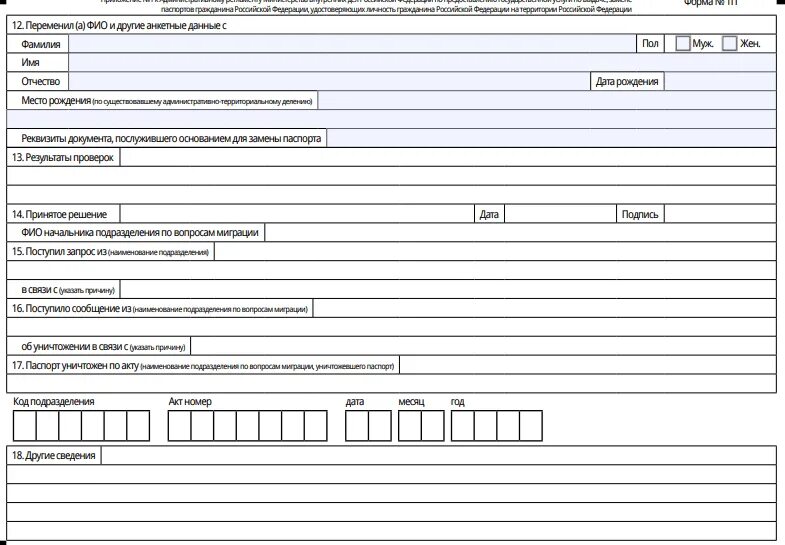This screenshot has height=545, width=785.
Task: Click first box of Акт номер
Action: (180, 426)
